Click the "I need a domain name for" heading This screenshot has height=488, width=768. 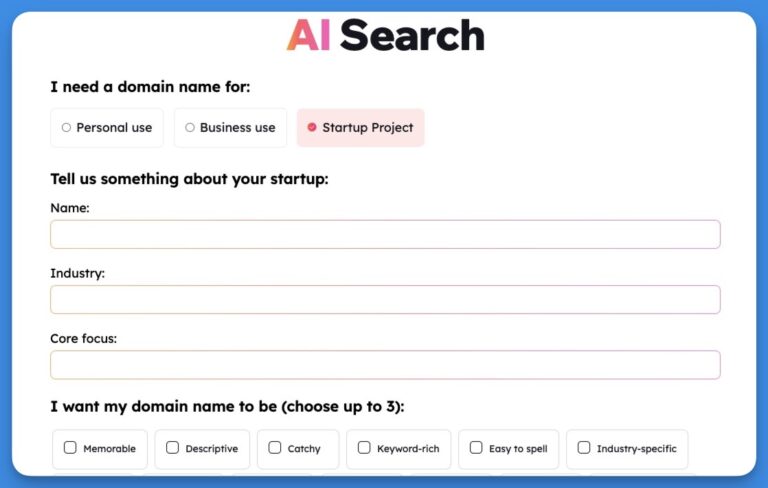click(x=150, y=87)
